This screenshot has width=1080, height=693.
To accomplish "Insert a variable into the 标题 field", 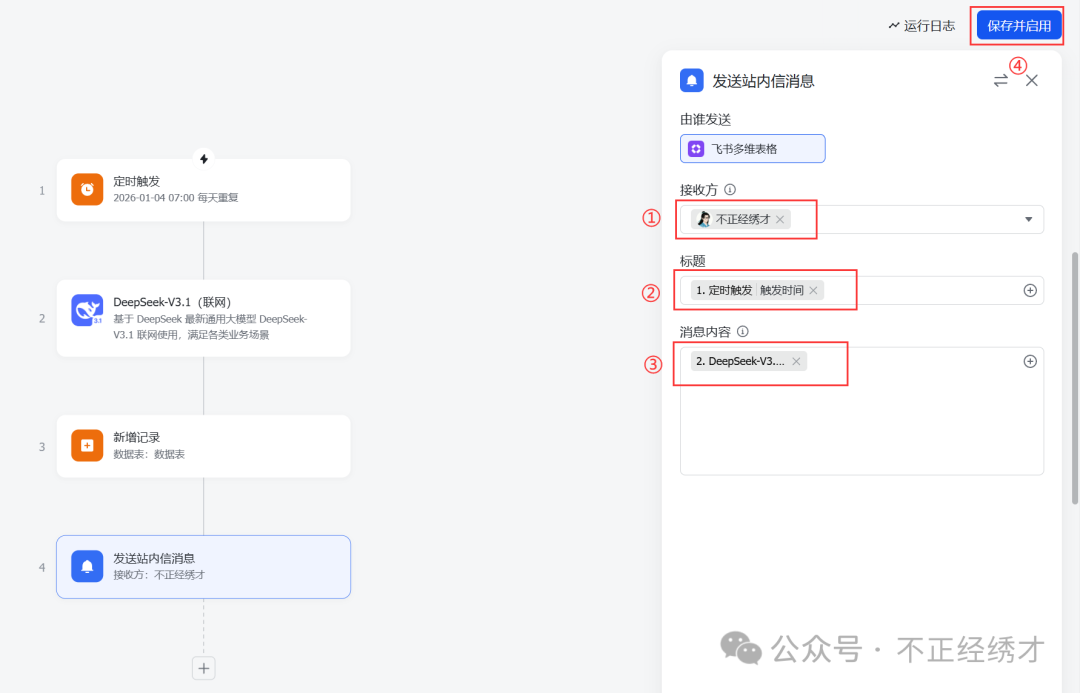I will (x=1030, y=291).
